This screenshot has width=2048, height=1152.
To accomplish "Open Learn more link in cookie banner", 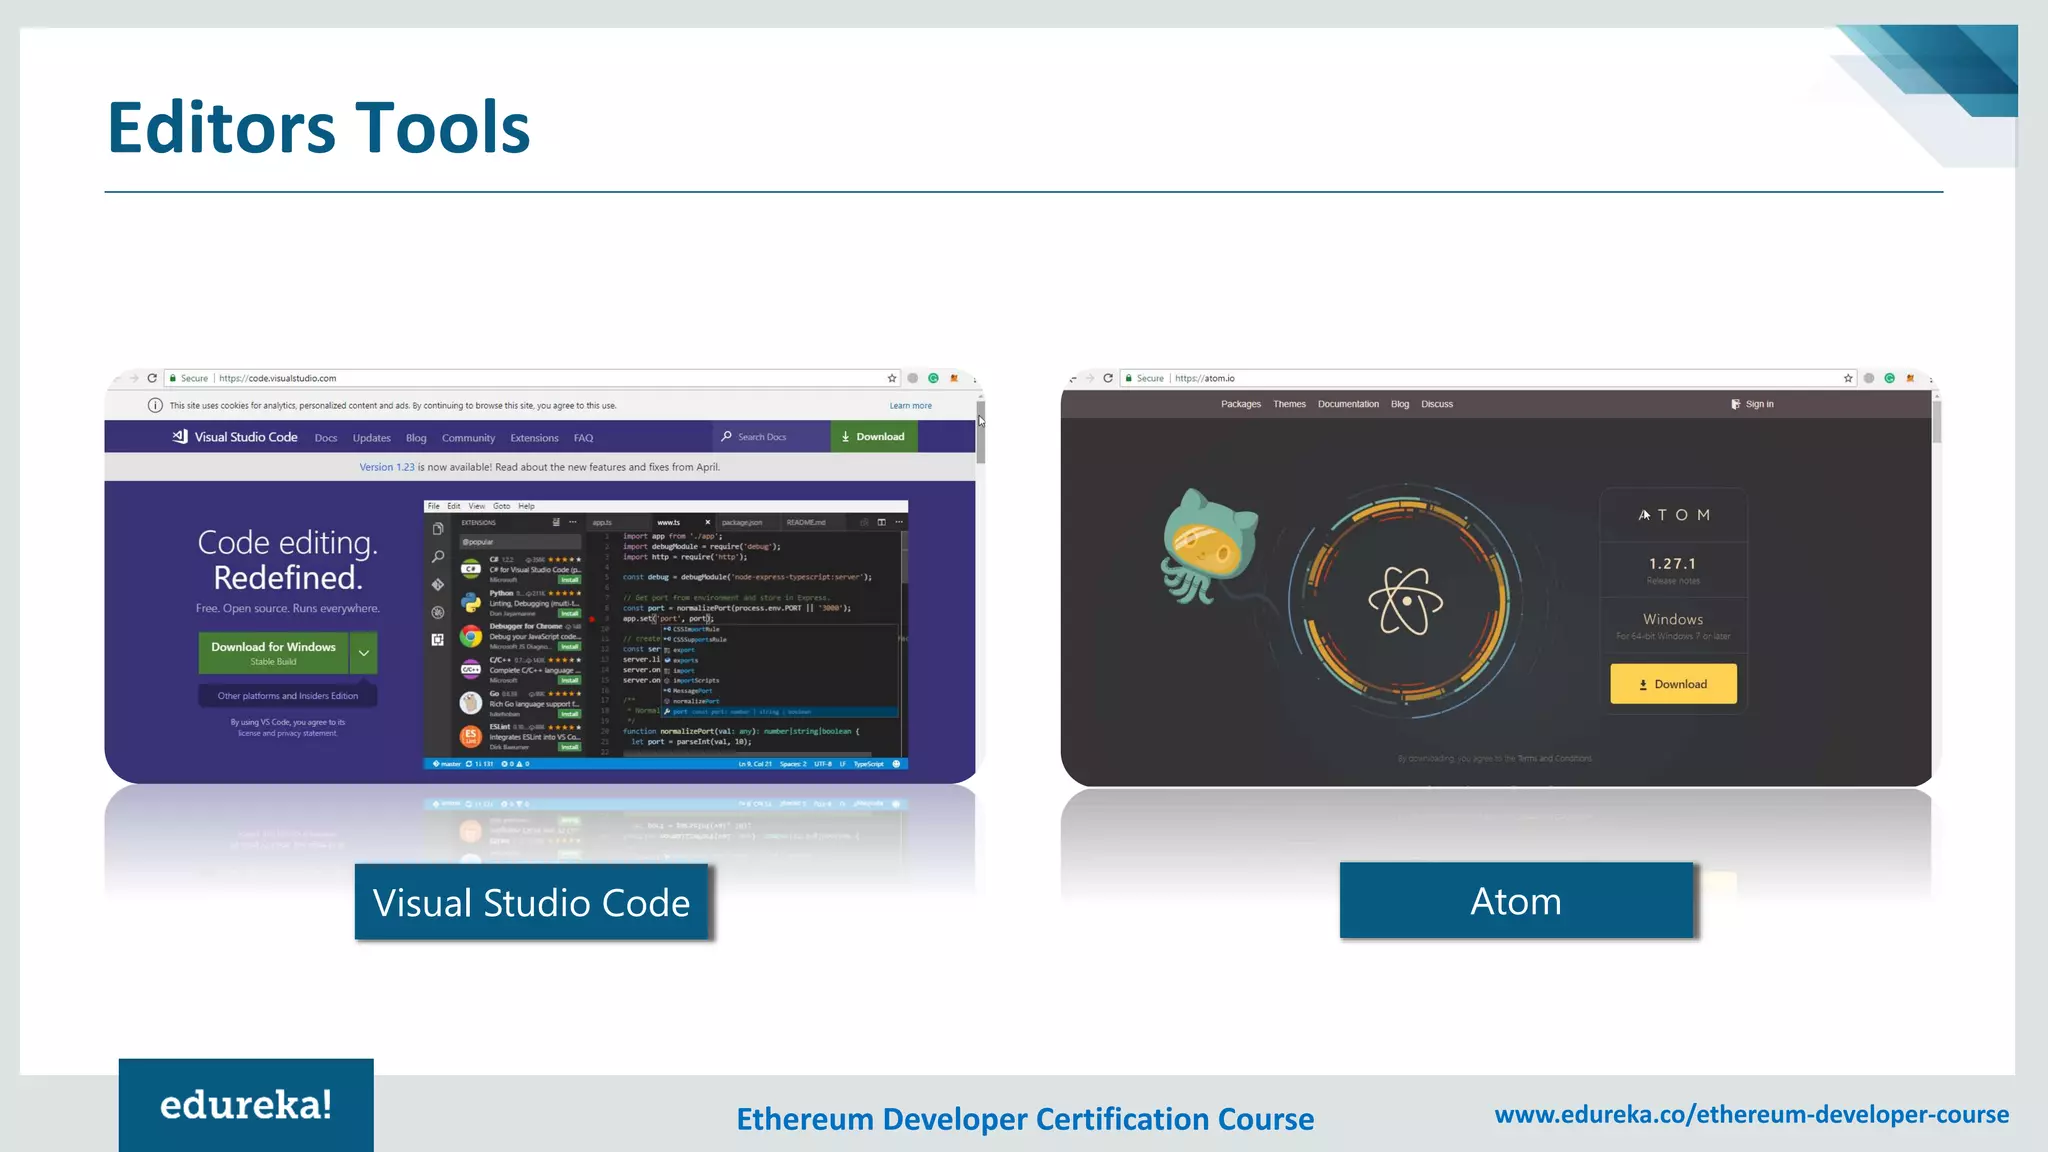I will [x=910, y=406].
